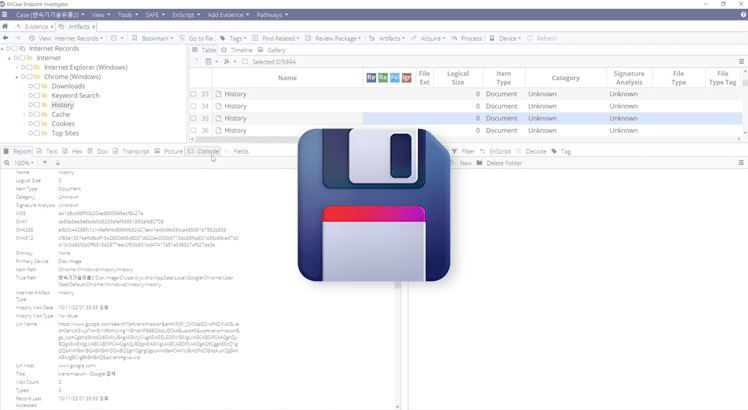
Task: Click the table's vertical scrollbar down arrow
Action: click(745, 133)
